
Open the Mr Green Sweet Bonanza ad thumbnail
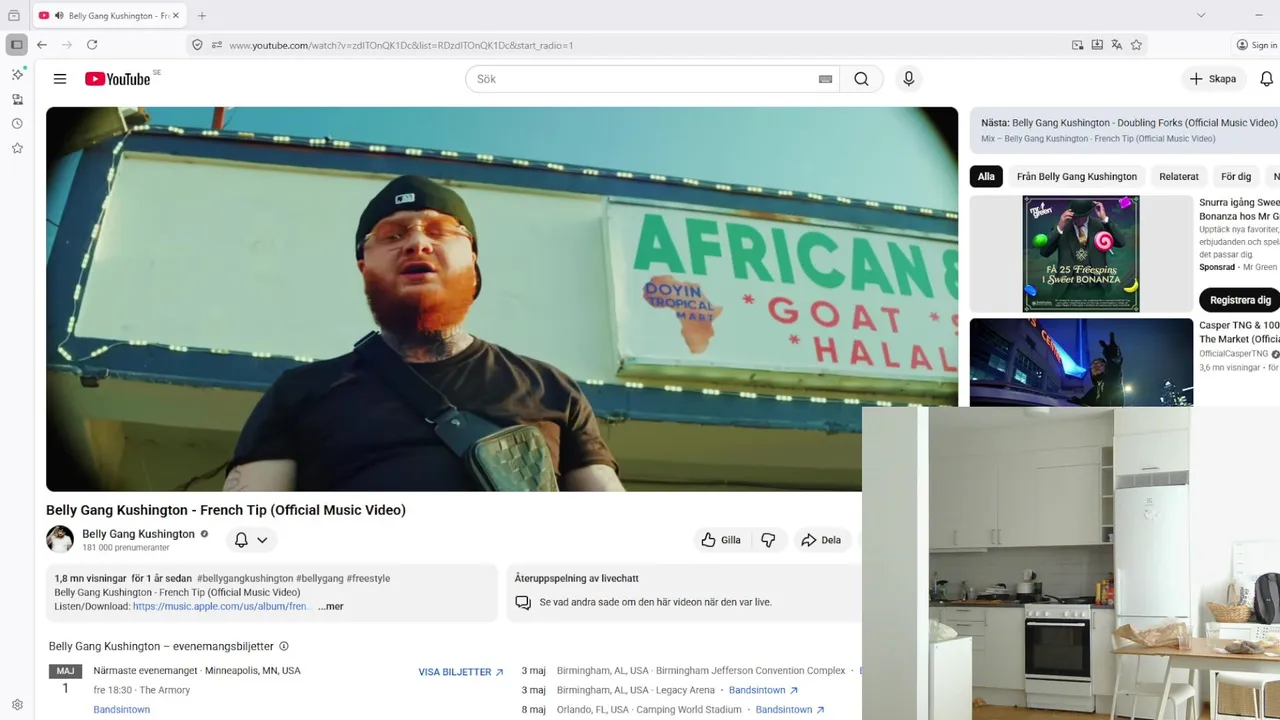[1081, 254]
